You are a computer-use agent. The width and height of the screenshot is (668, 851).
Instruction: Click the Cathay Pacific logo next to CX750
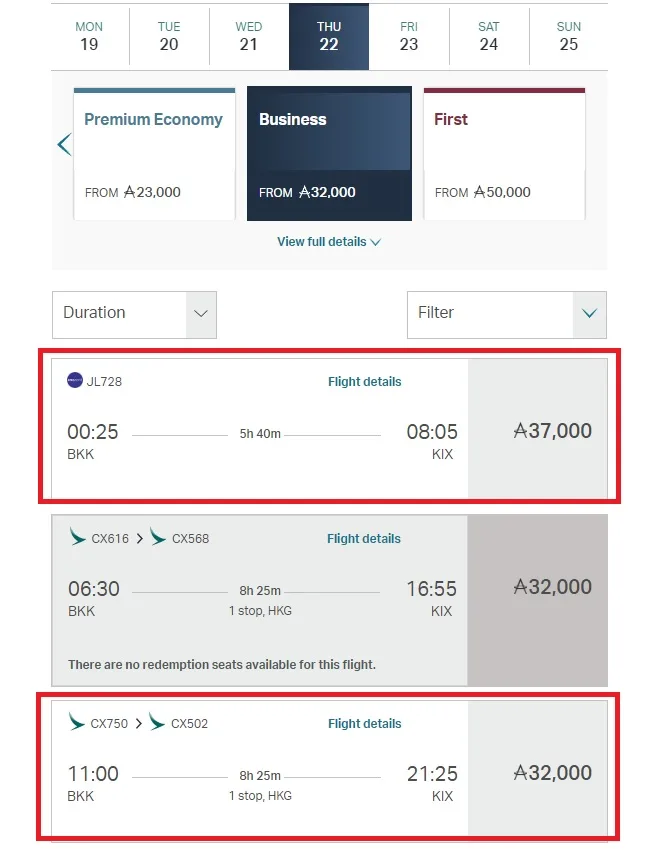[77, 722]
